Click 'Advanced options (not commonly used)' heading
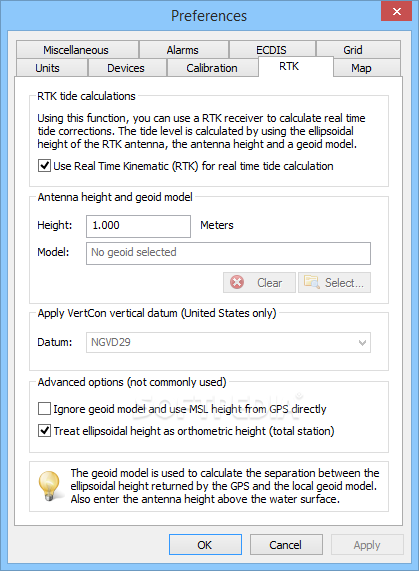This screenshot has height=571, width=419. pyautogui.click(x=132, y=382)
